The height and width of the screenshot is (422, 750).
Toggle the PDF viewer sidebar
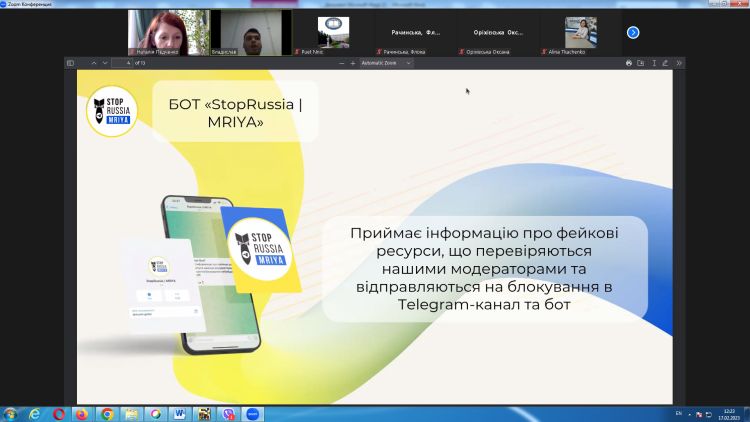71,63
